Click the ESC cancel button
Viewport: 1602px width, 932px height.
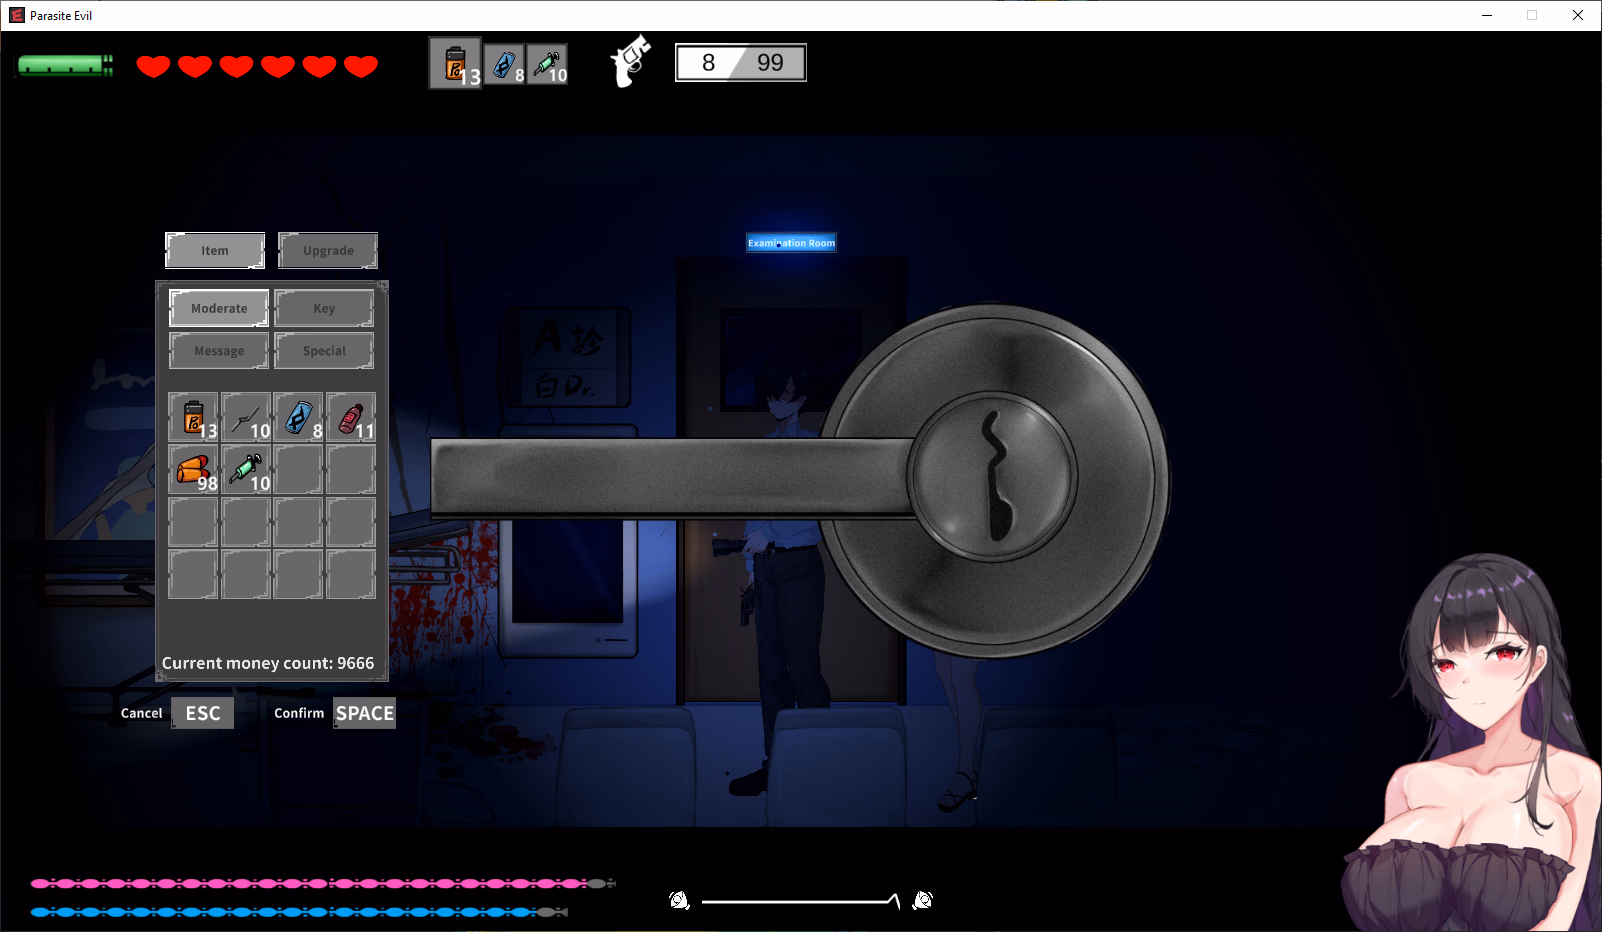point(203,713)
